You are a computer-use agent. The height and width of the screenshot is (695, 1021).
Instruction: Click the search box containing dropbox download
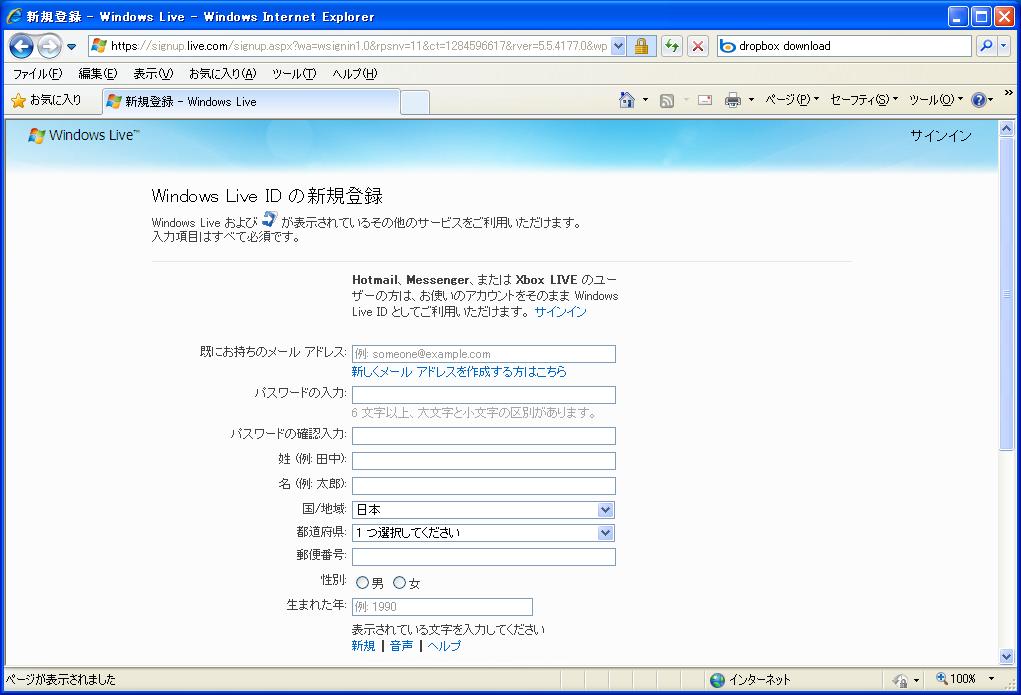pyautogui.click(x=845, y=46)
